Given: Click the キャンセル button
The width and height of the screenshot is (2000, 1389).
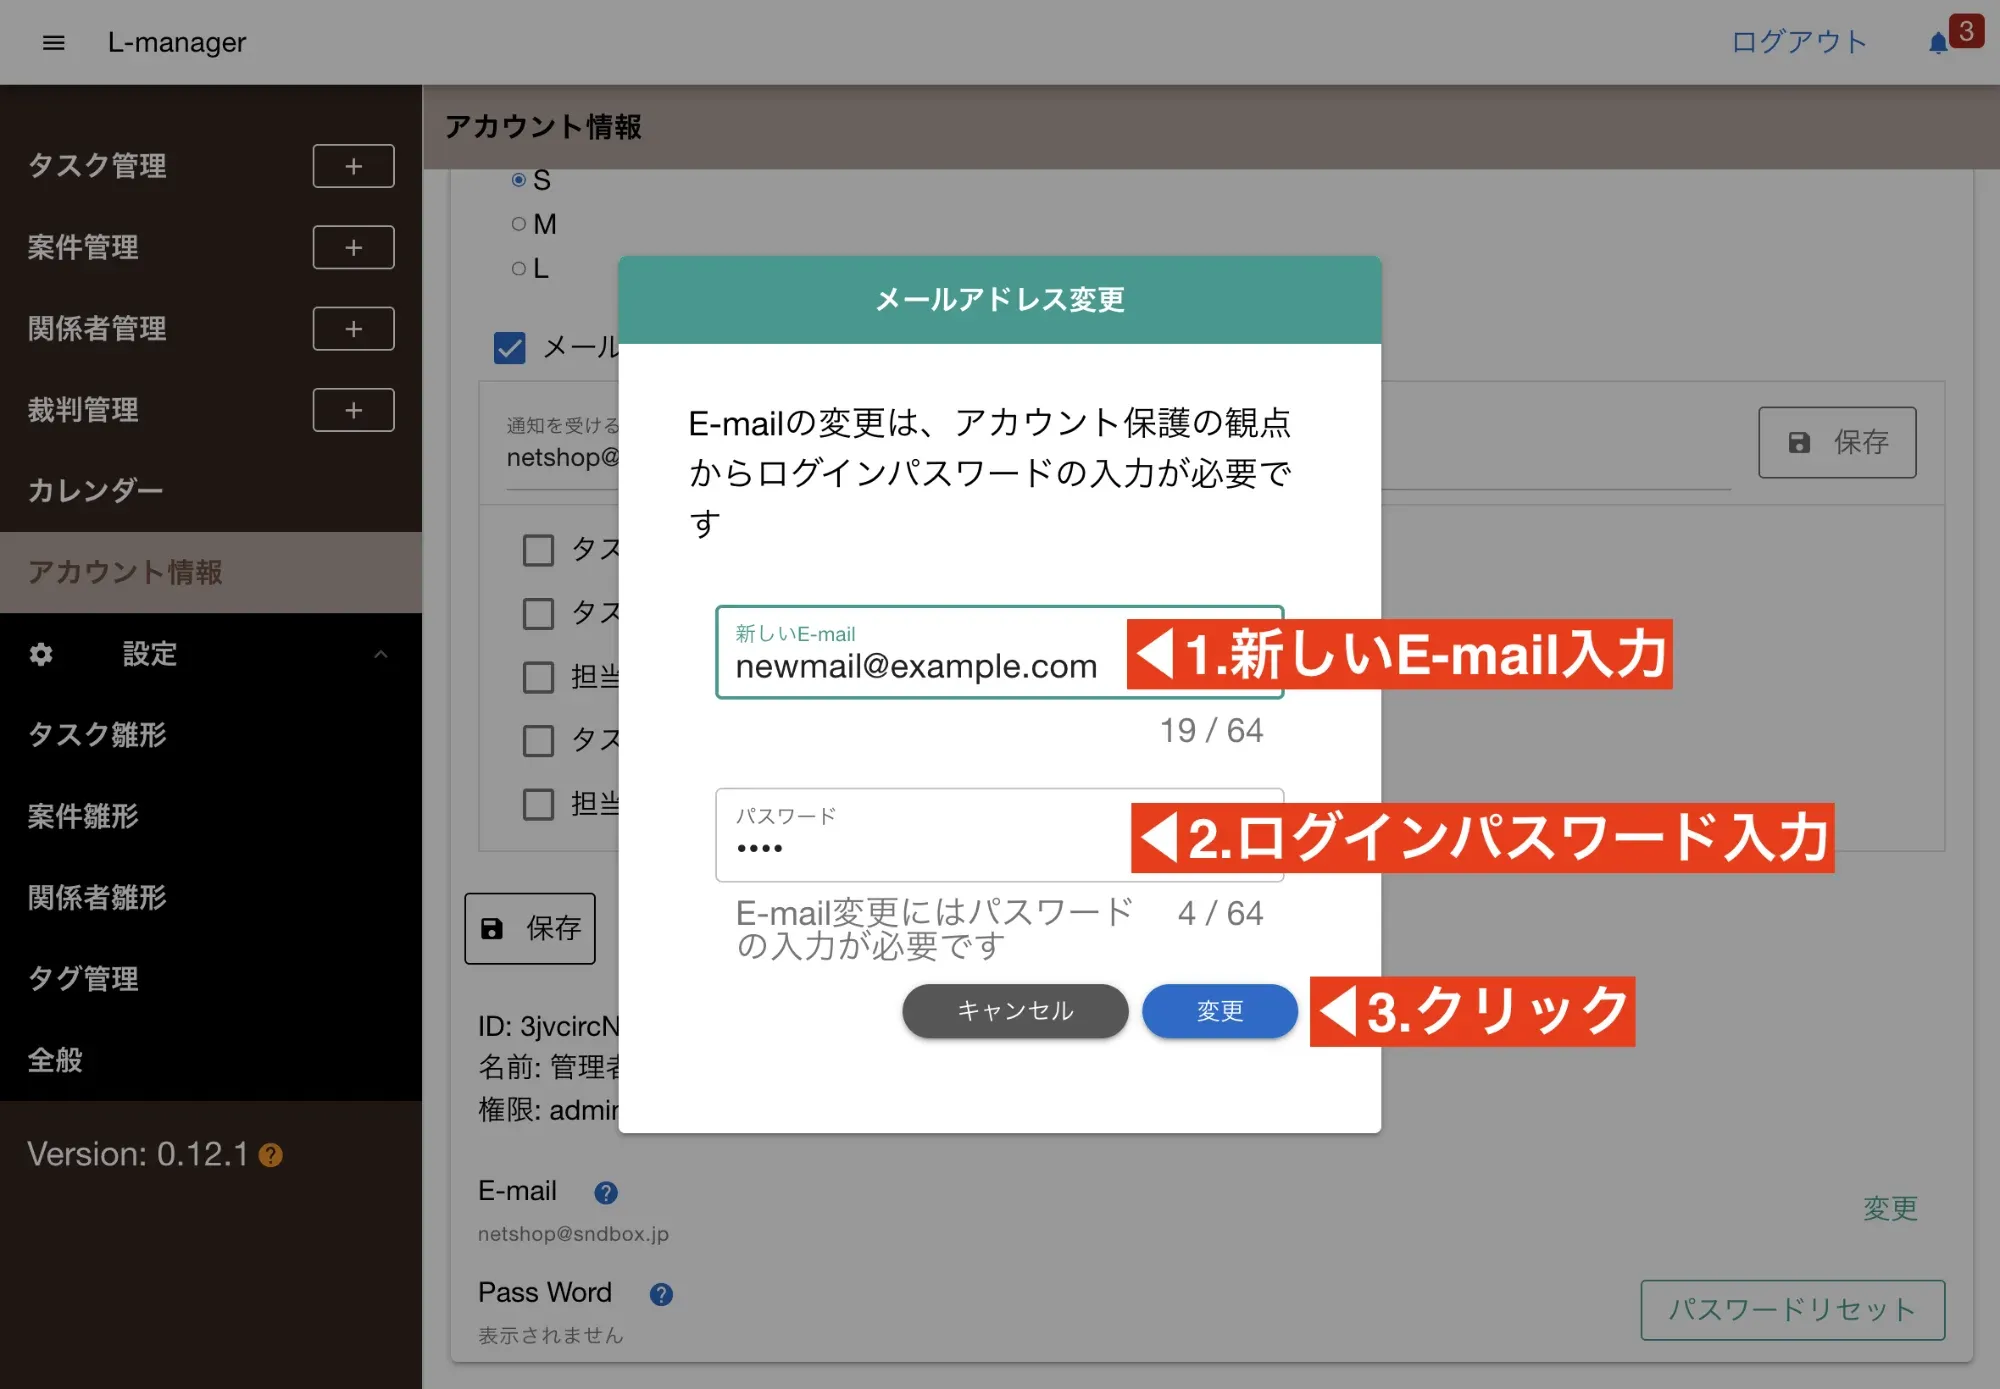Looking at the screenshot, I should [x=1015, y=1011].
